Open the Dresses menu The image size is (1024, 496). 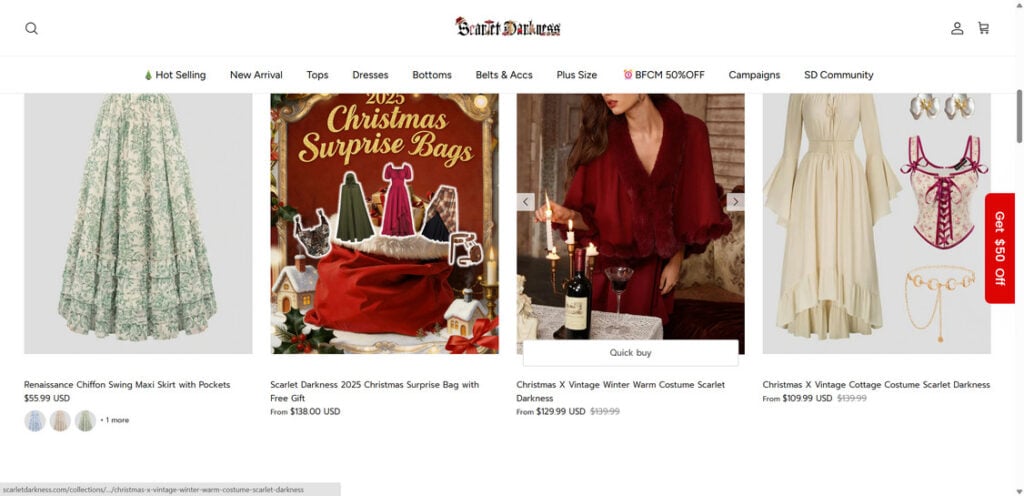(370, 75)
